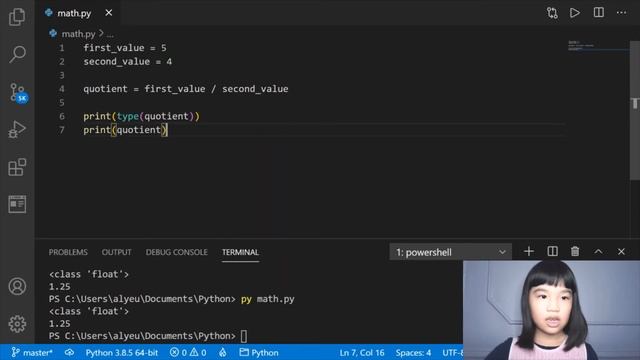
Task: Click the breadcrumb ellipsis after math.py
Action: pyautogui.click(x=110, y=35)
